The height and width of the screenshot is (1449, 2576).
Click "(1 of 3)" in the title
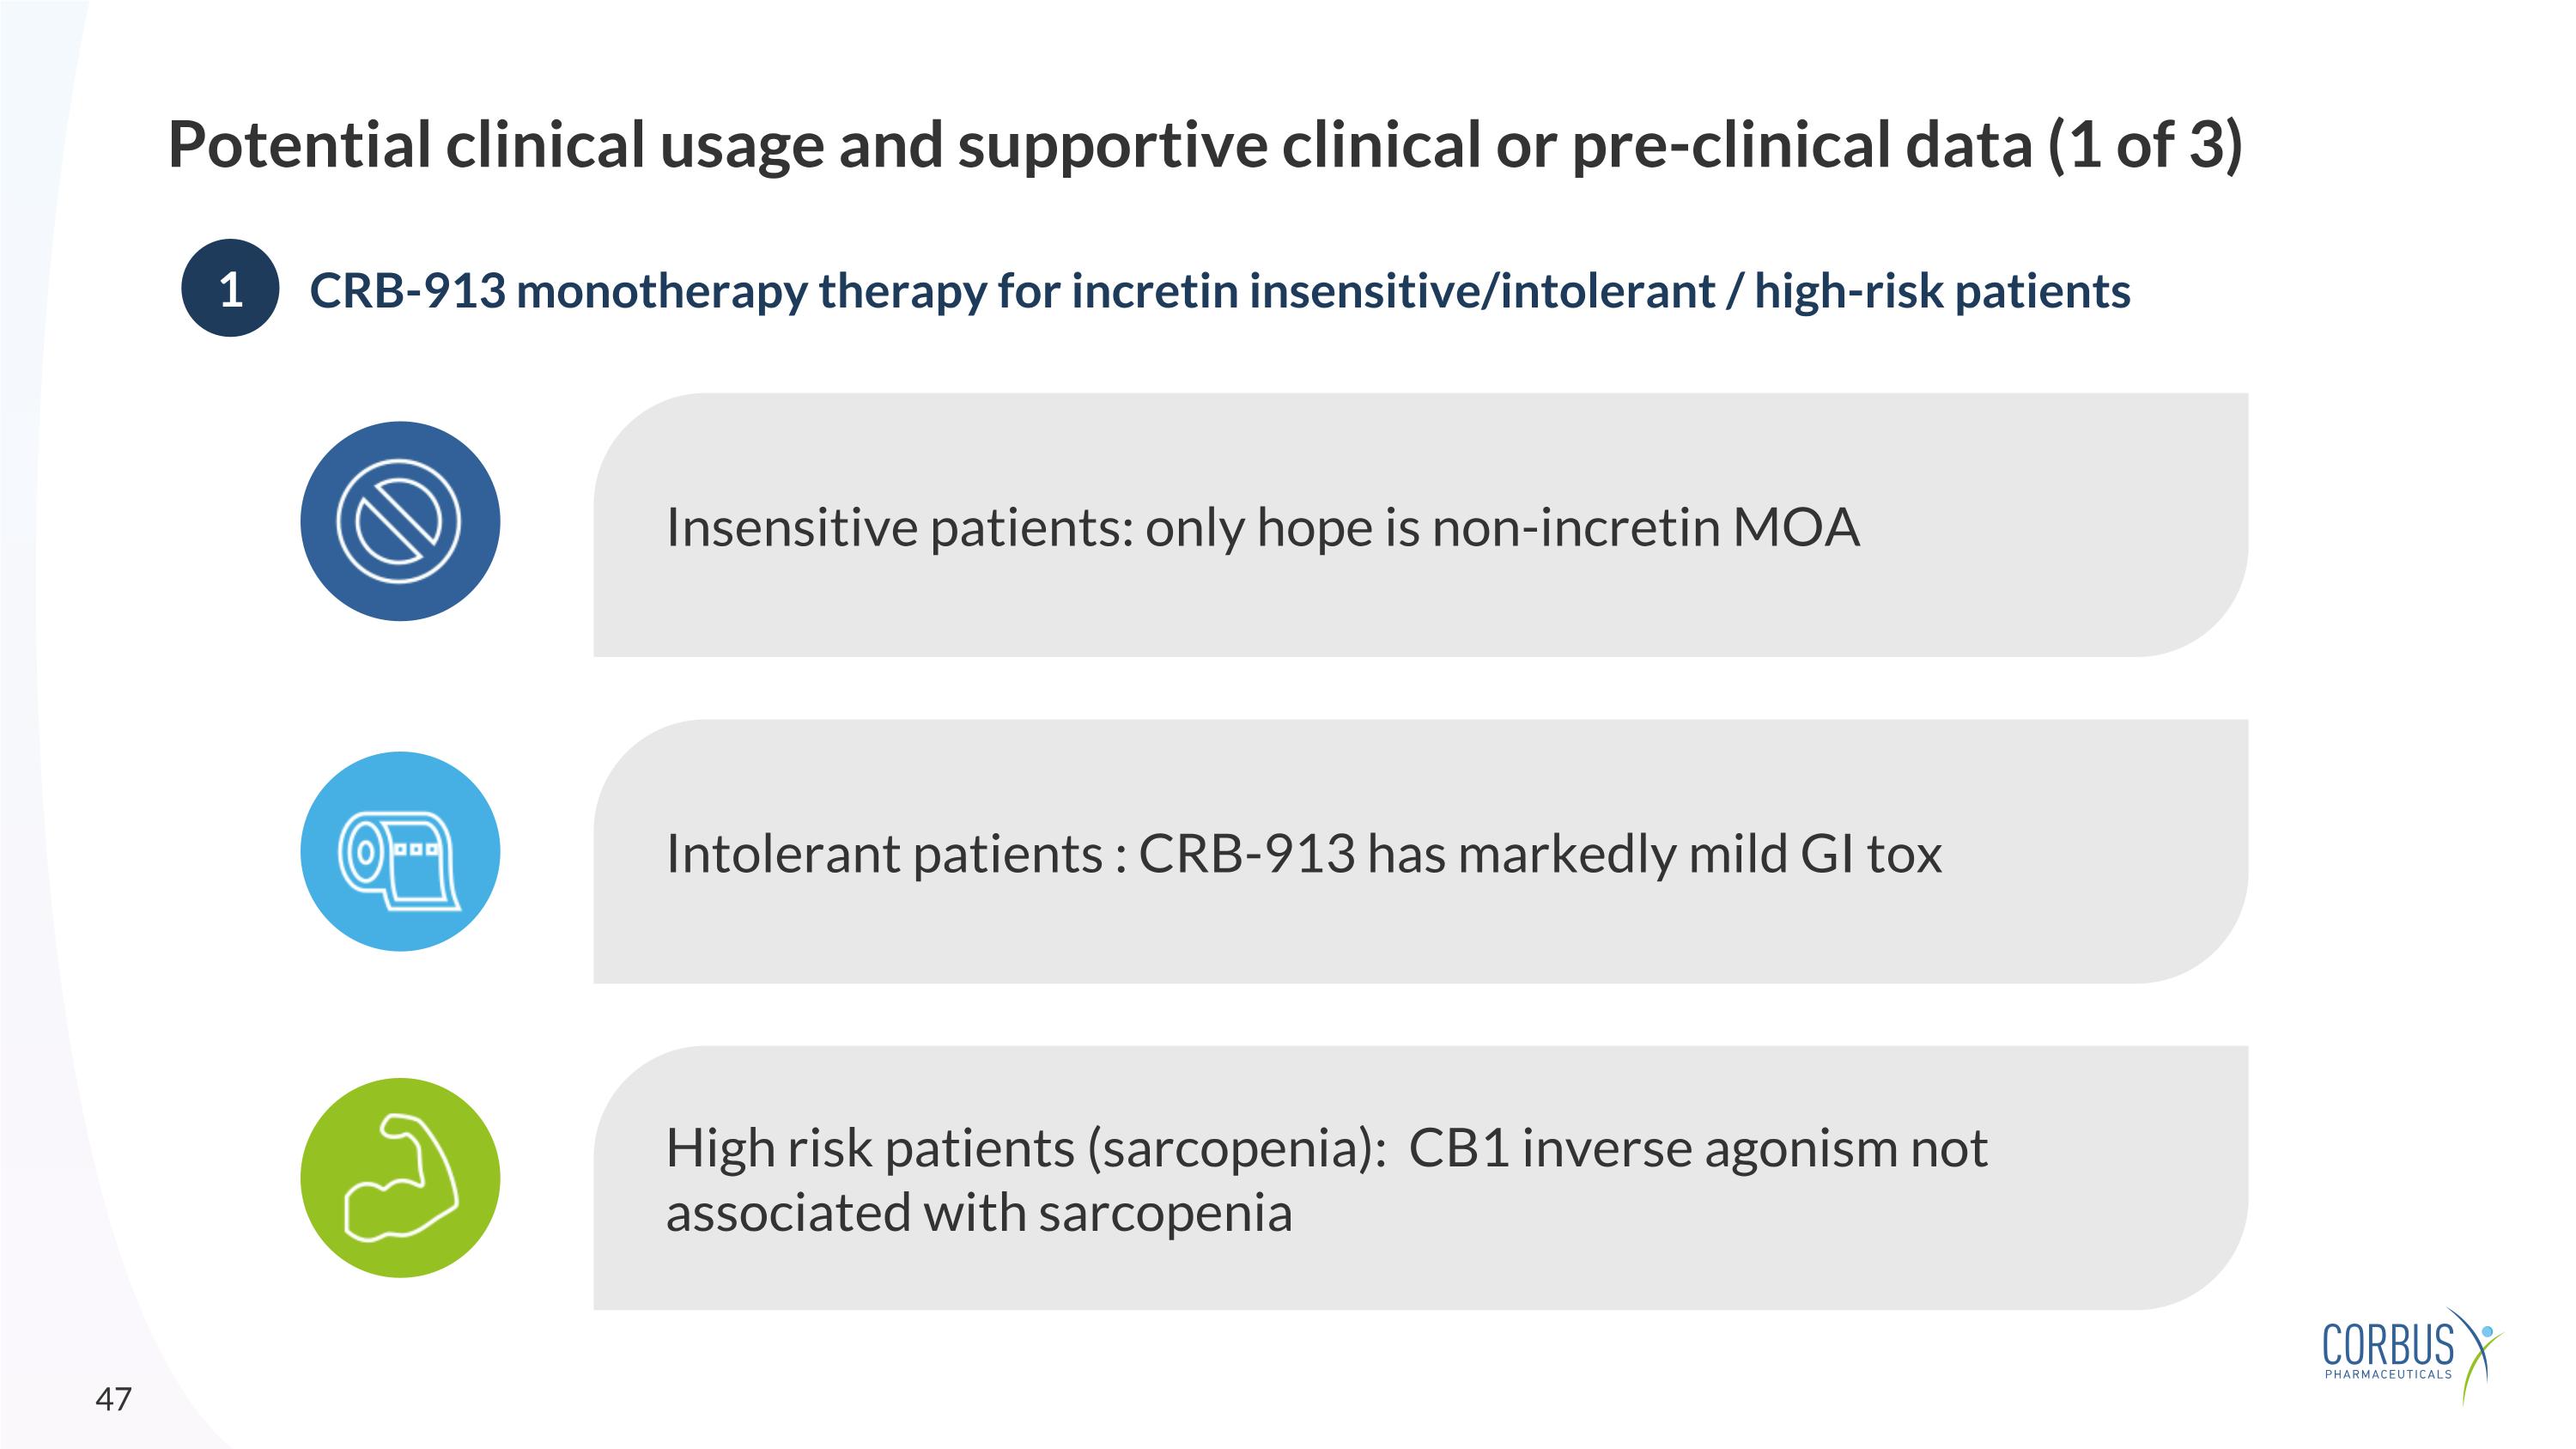click(x=2145, y=145)
